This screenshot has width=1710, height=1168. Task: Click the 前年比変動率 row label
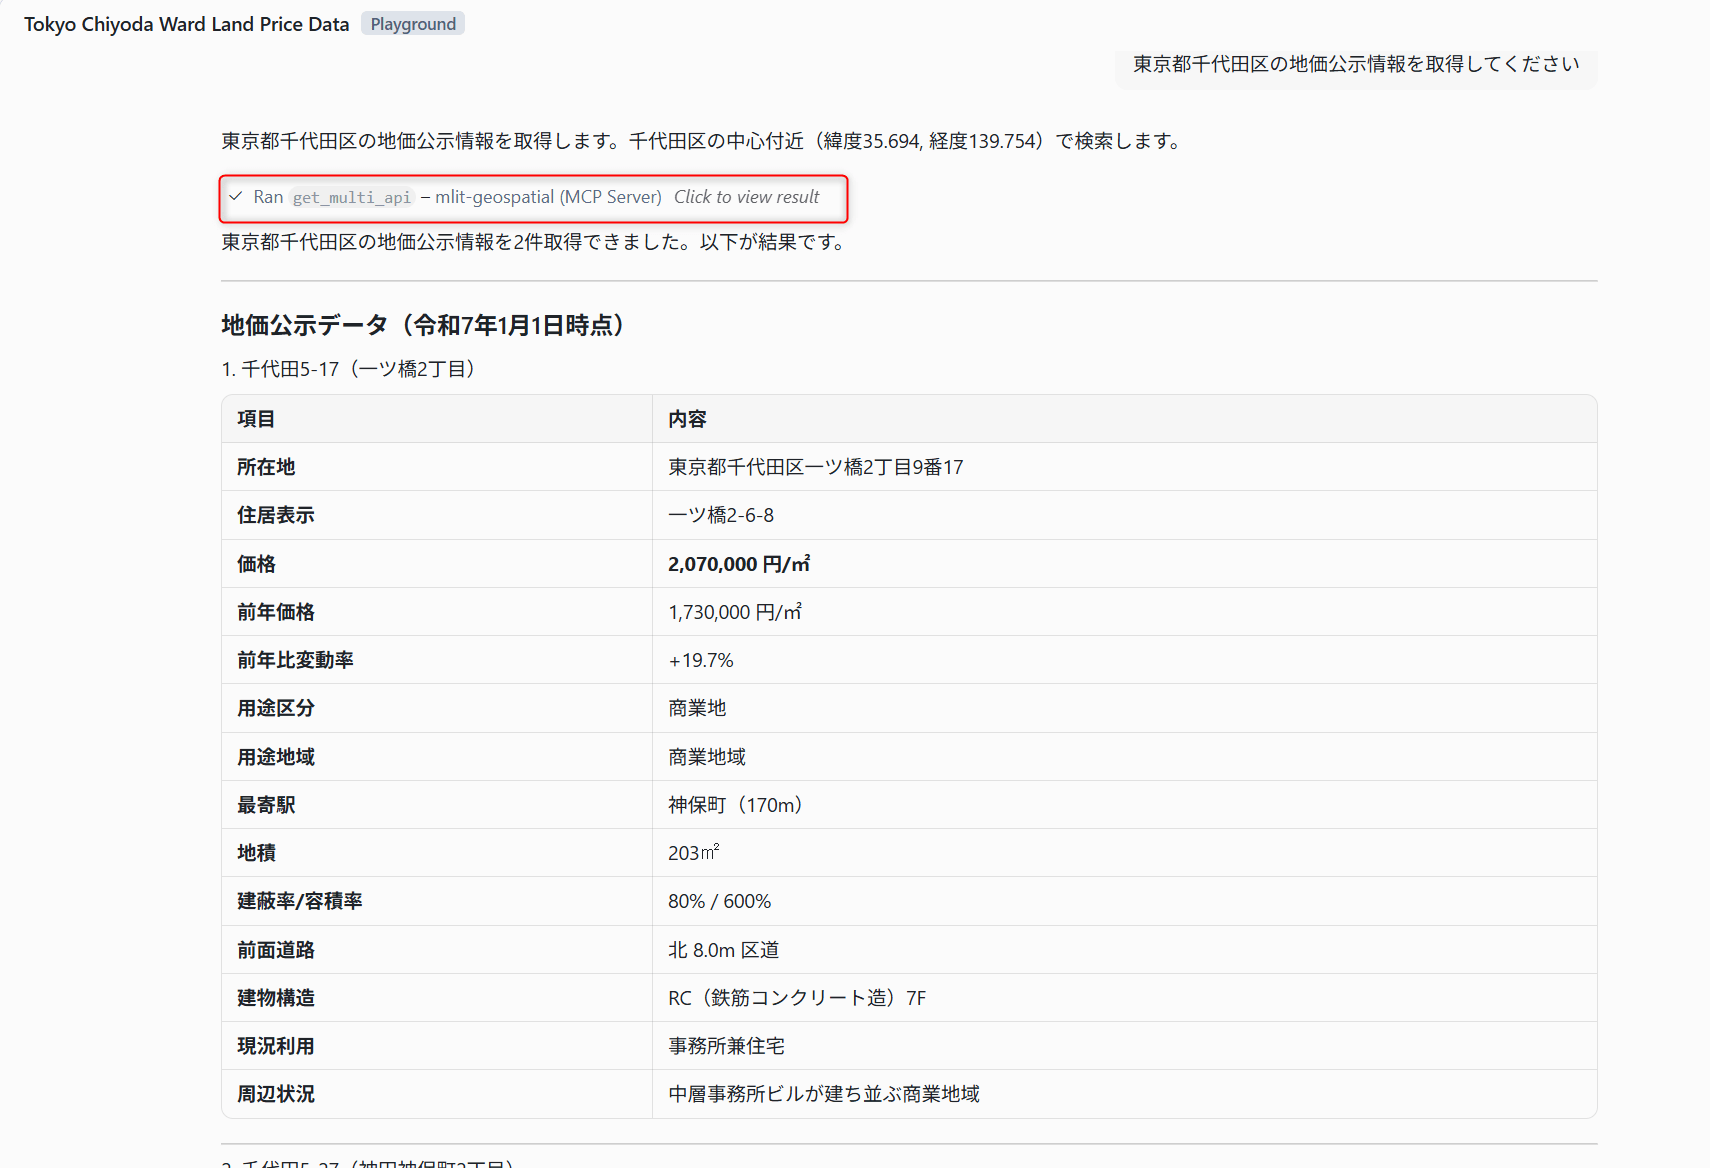point(295,660)
